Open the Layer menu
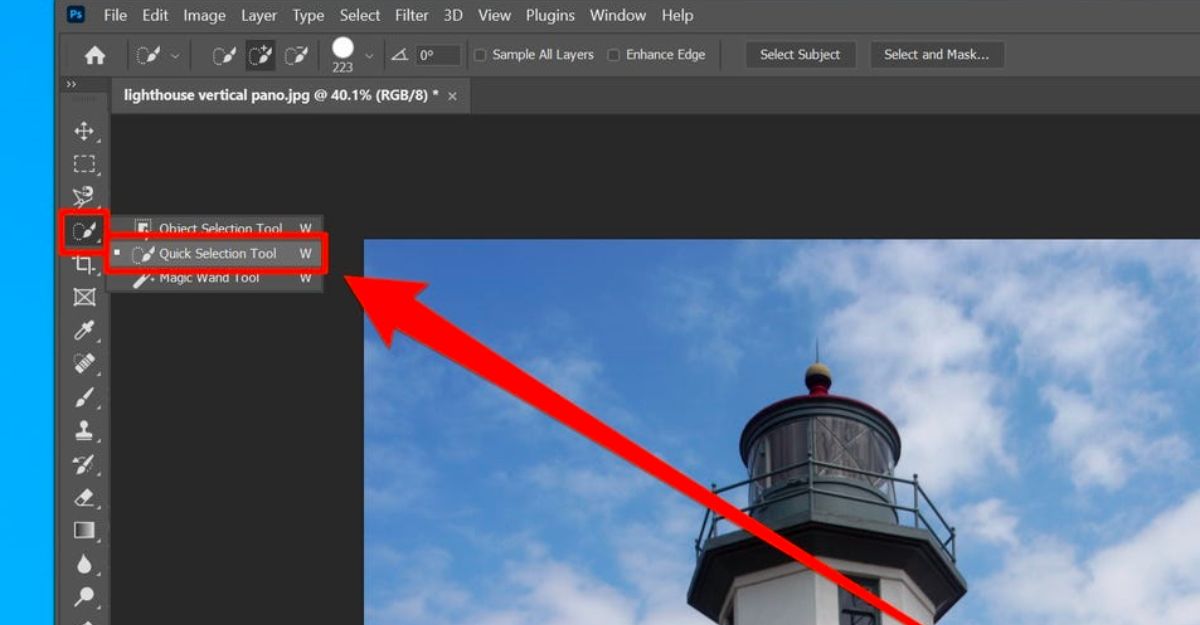 (259, 15)
